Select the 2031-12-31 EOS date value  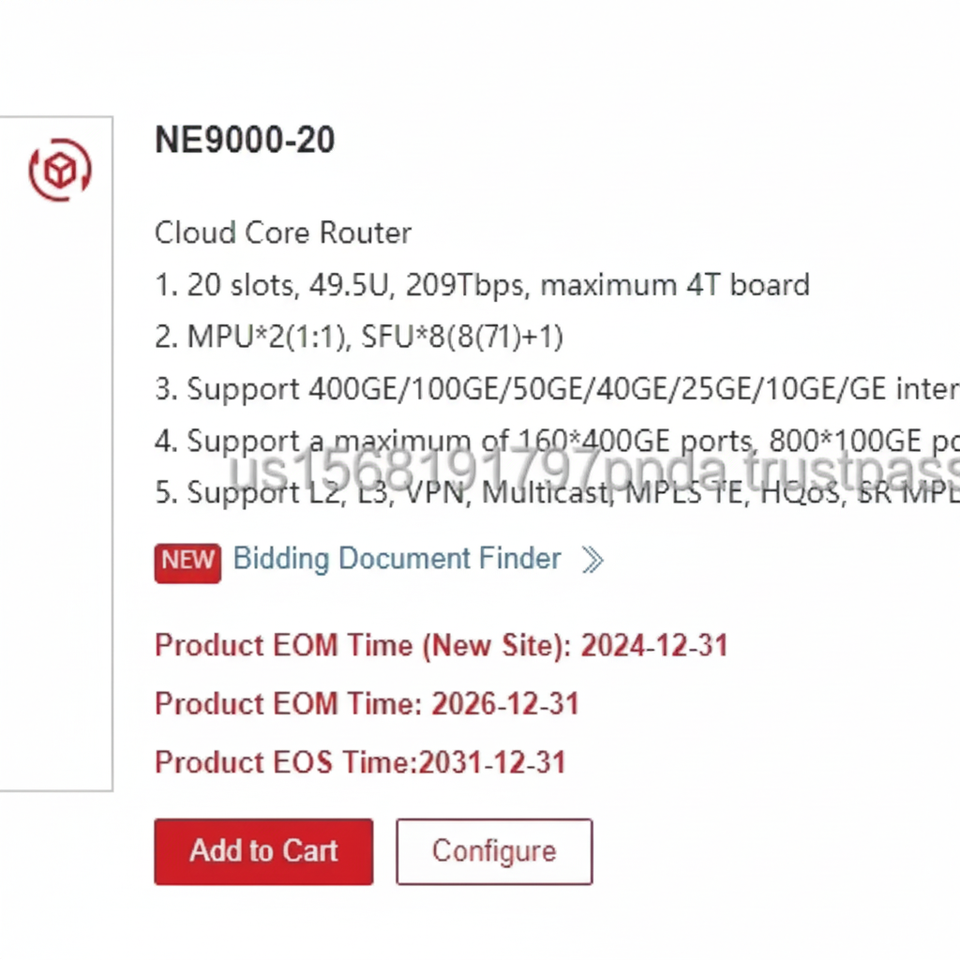[493, 763]
